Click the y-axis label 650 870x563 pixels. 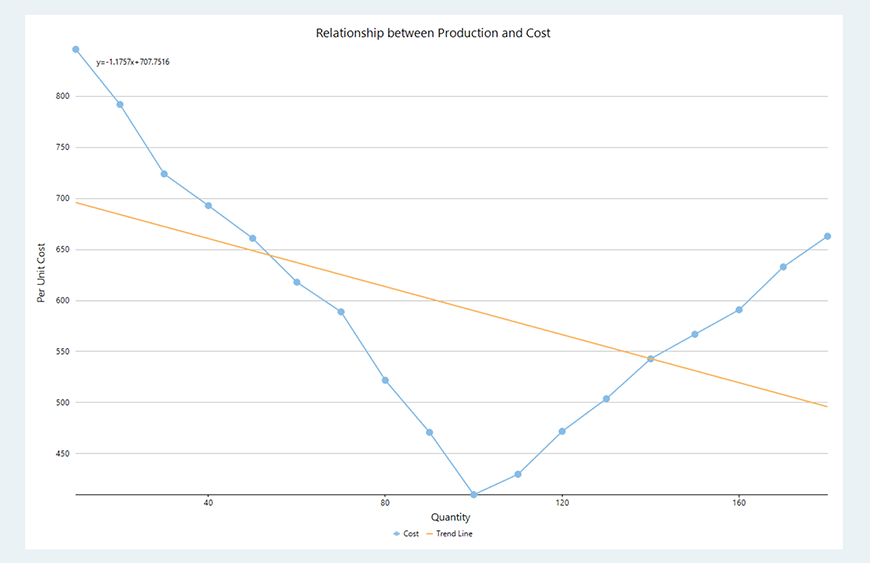63,250
